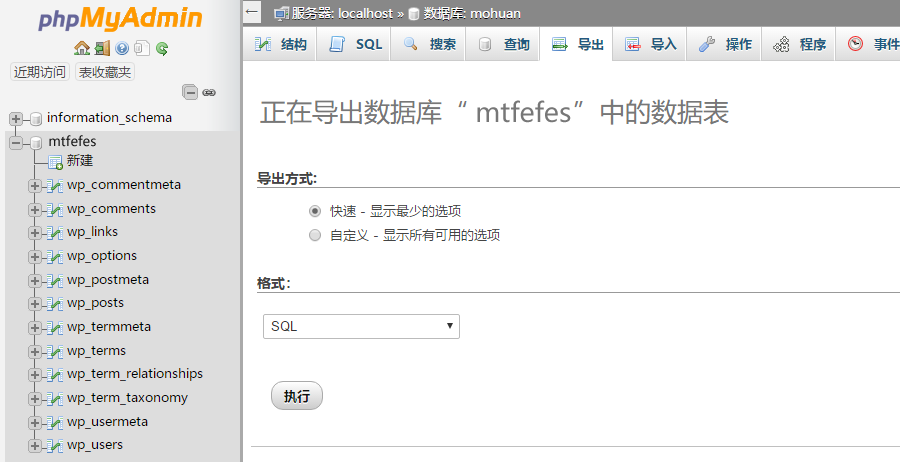Collapse the mtfefes database tree
Screen dimensions: 900x462
(x=16, y=142)
